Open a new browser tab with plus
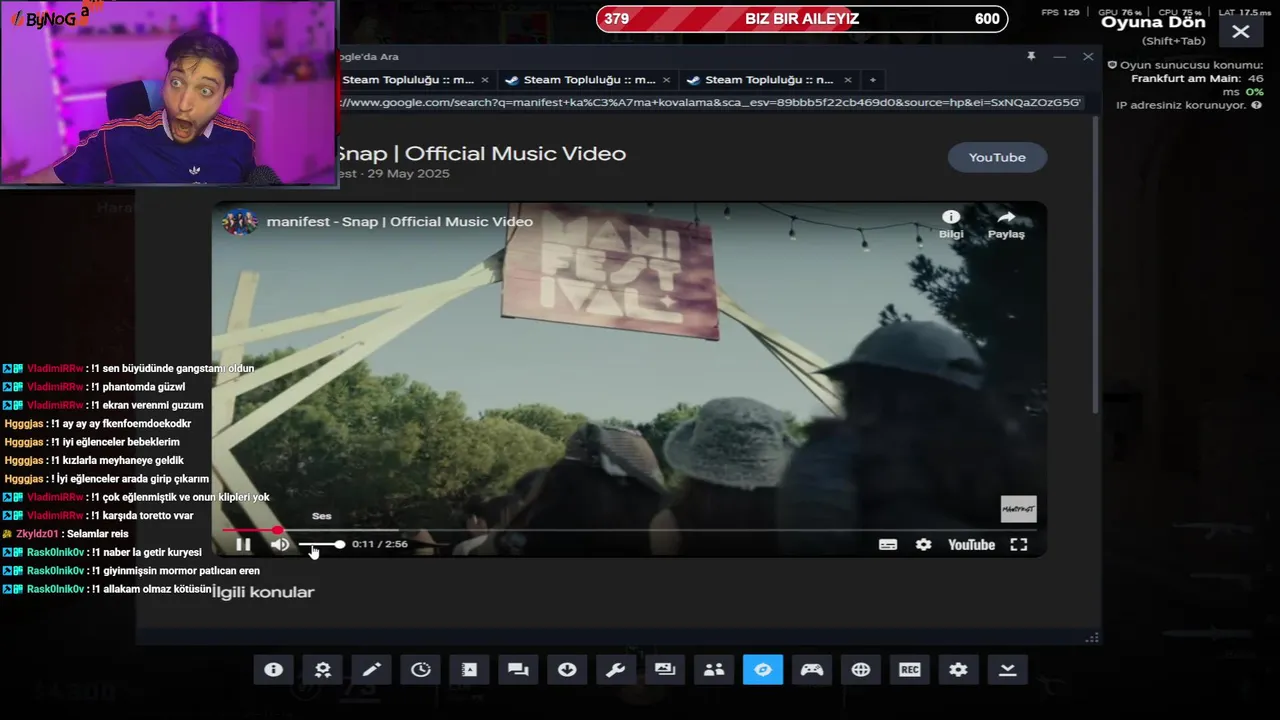The height and width of the screenshot is (720, 1280). pyautogui.click(x=873, y=80)
